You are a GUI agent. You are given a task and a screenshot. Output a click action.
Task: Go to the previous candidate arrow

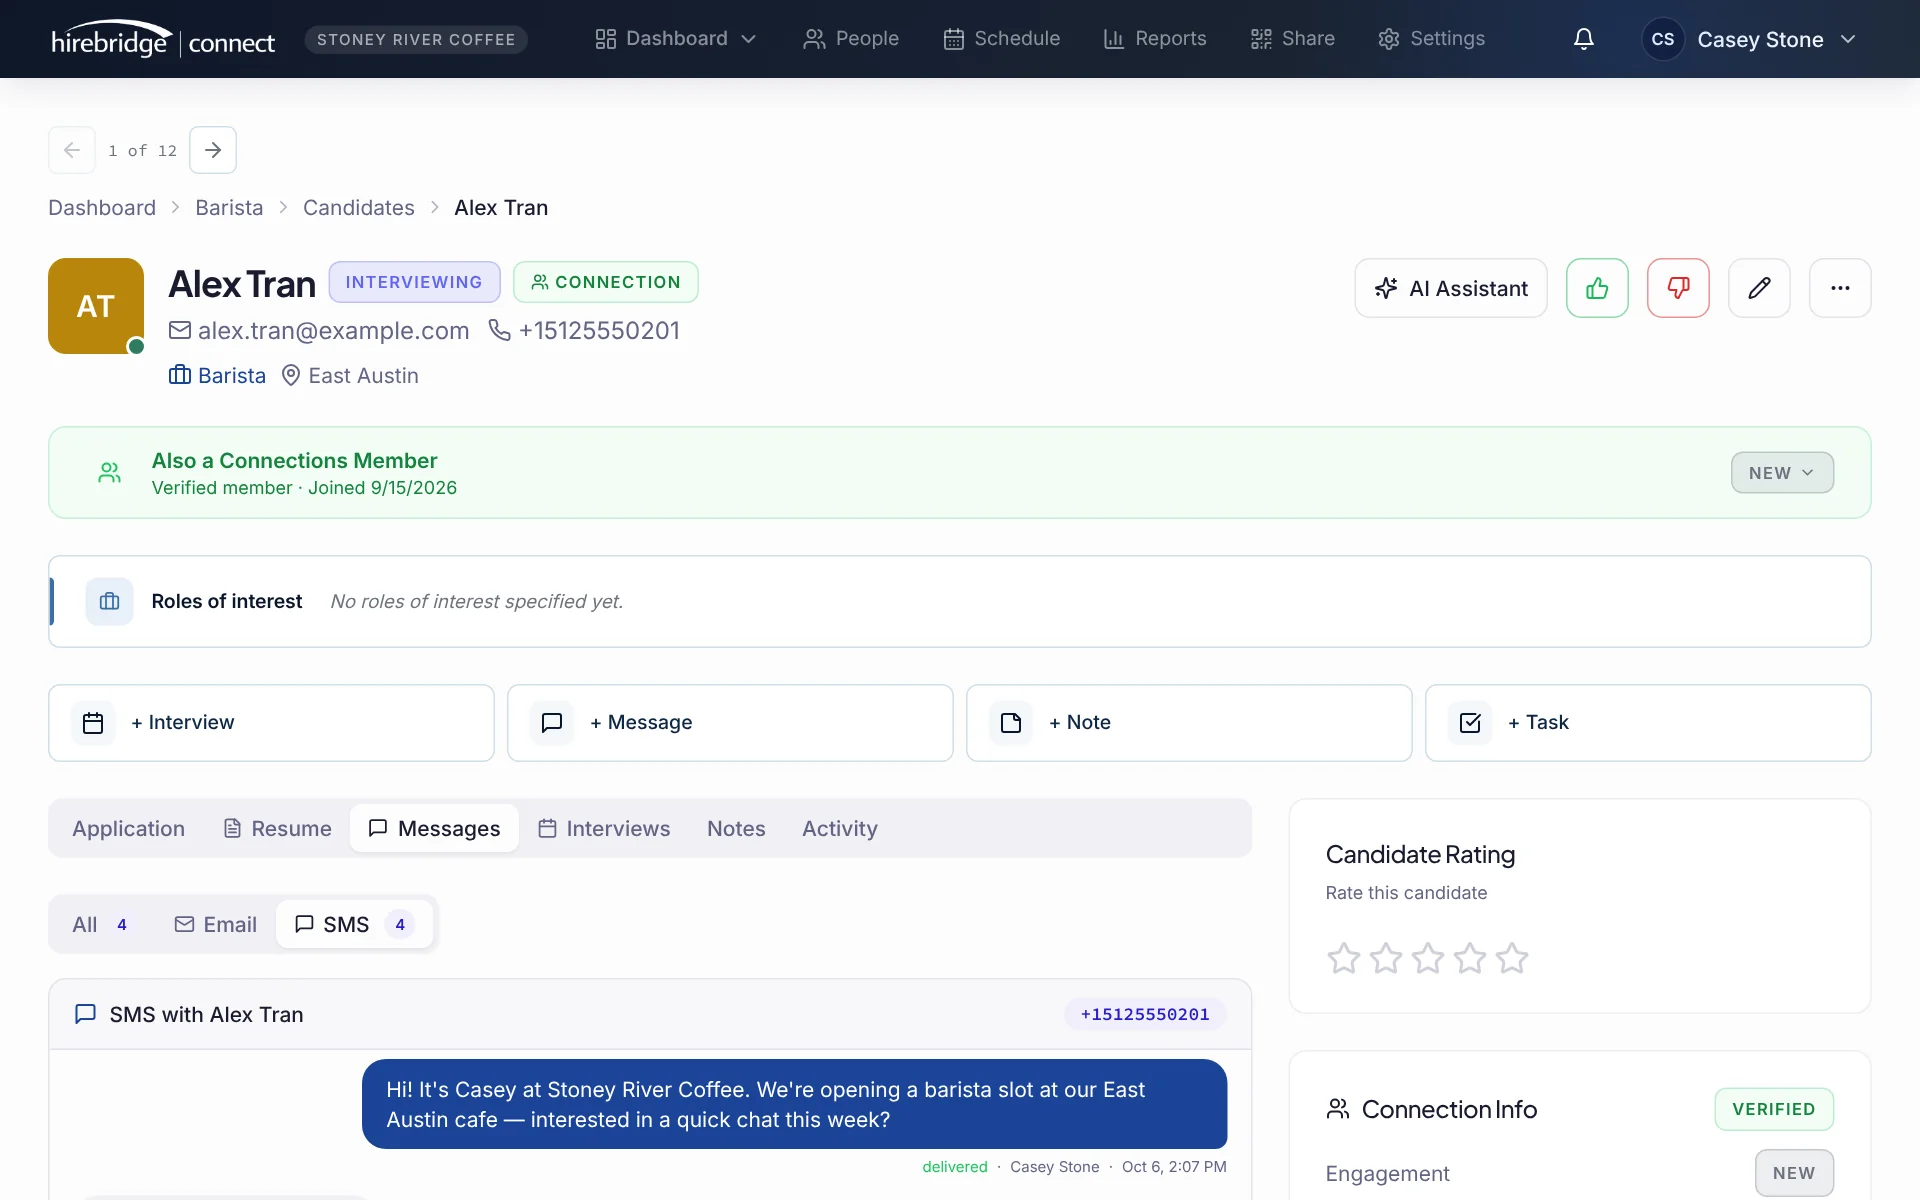click(72, 150)
